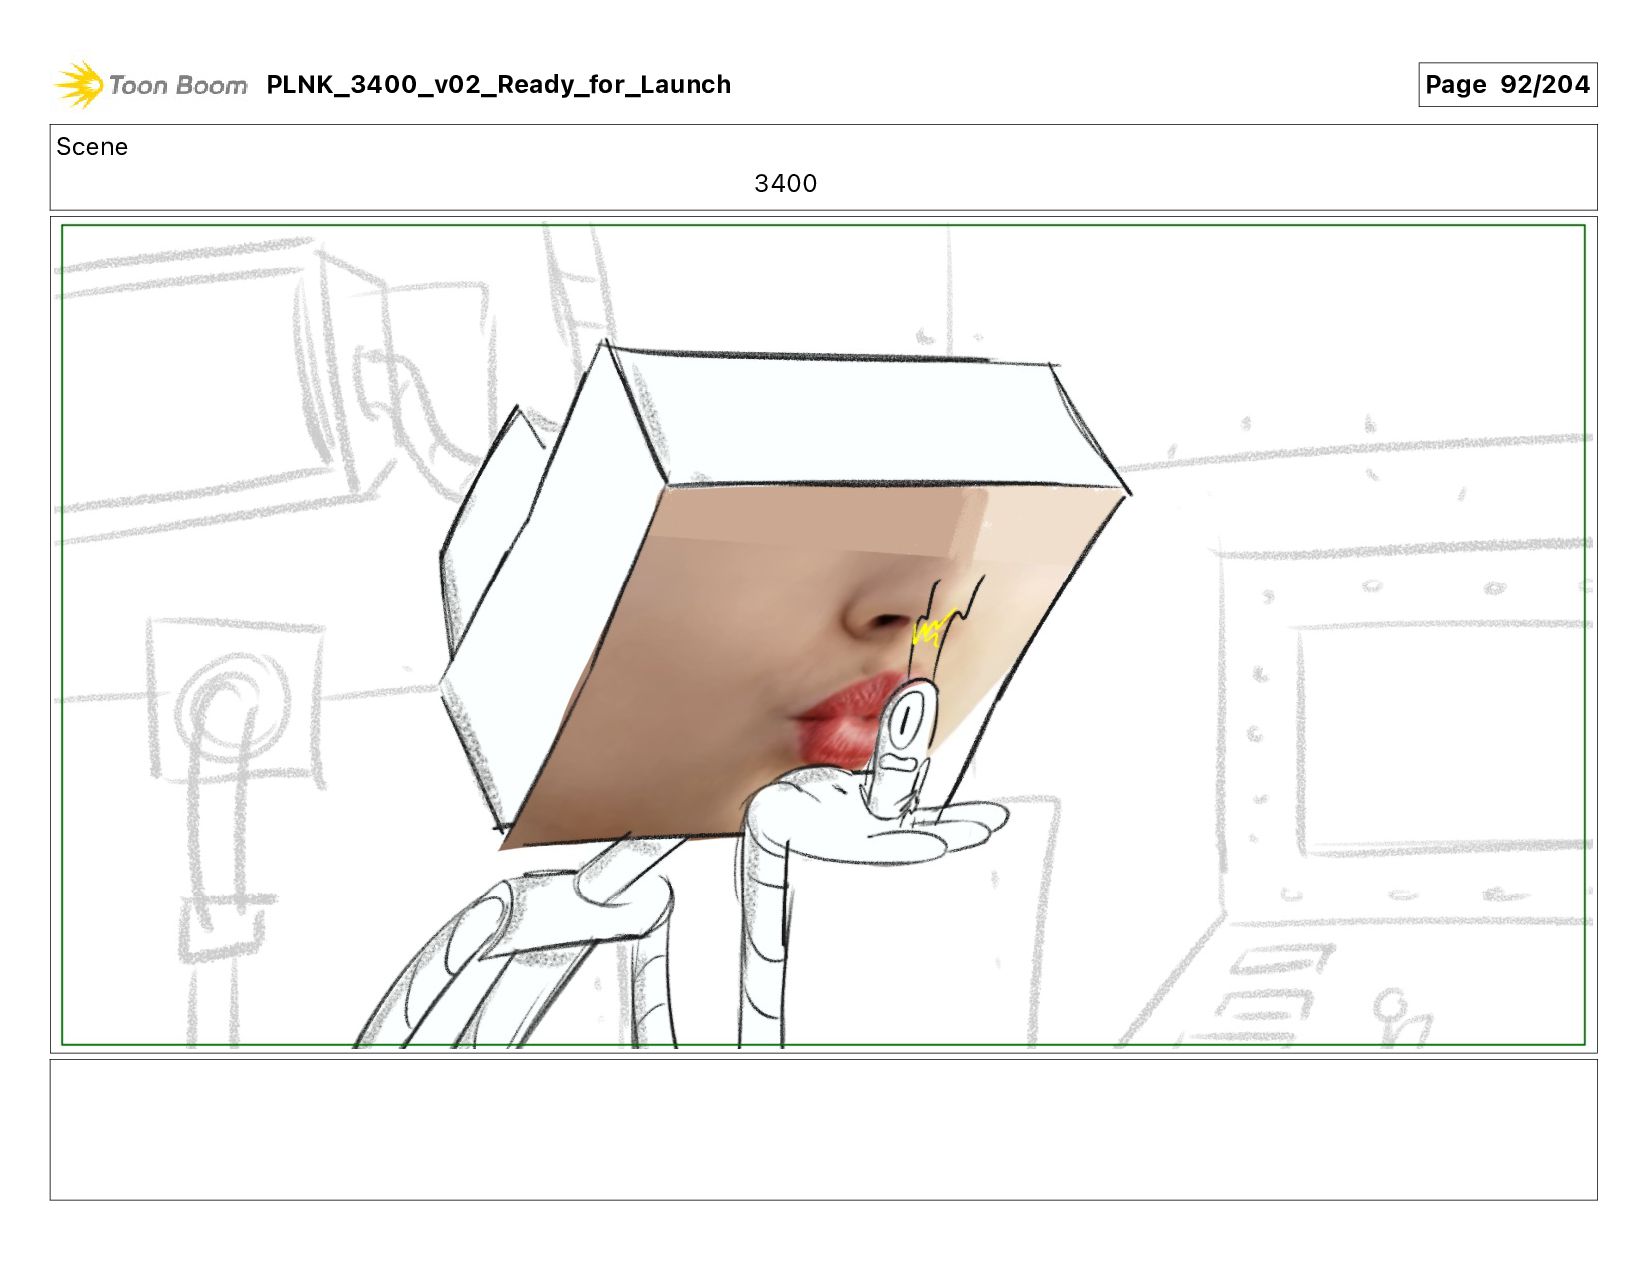Click the storyboard panel thumbnail image
1650x1275 pixels.
[823, 635]
